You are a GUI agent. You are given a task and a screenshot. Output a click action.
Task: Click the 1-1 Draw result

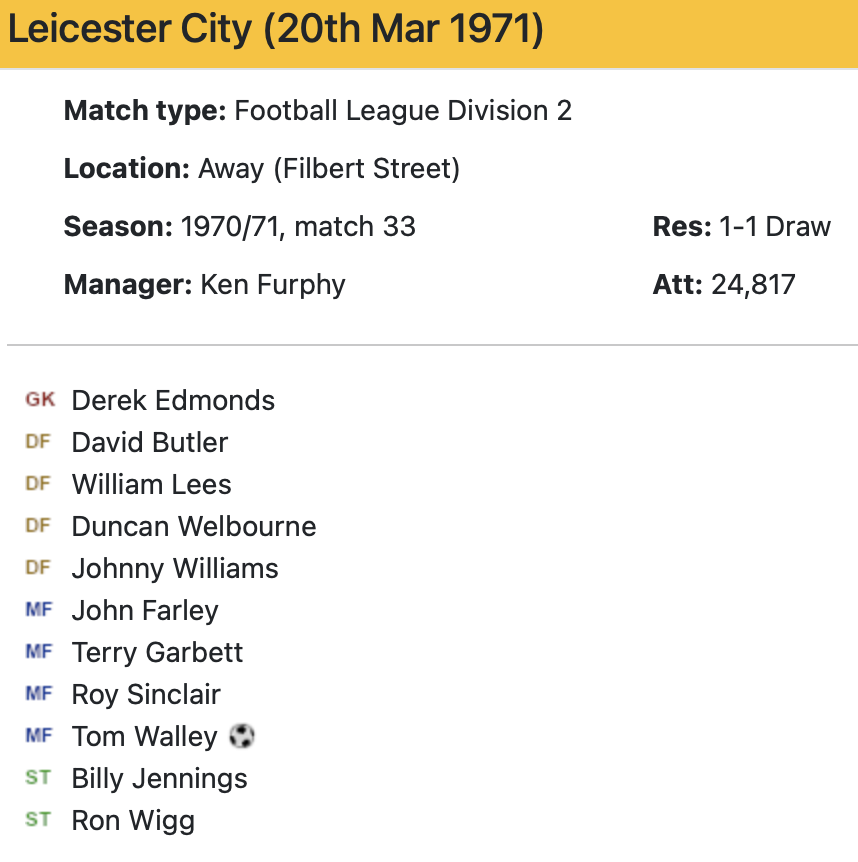coord(774,227)
